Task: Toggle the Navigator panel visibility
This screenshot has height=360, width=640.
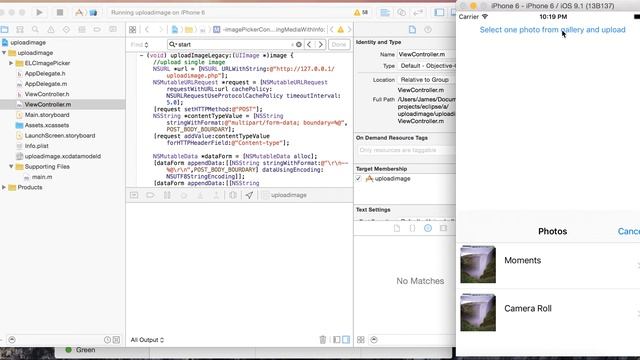Action: 439,13
